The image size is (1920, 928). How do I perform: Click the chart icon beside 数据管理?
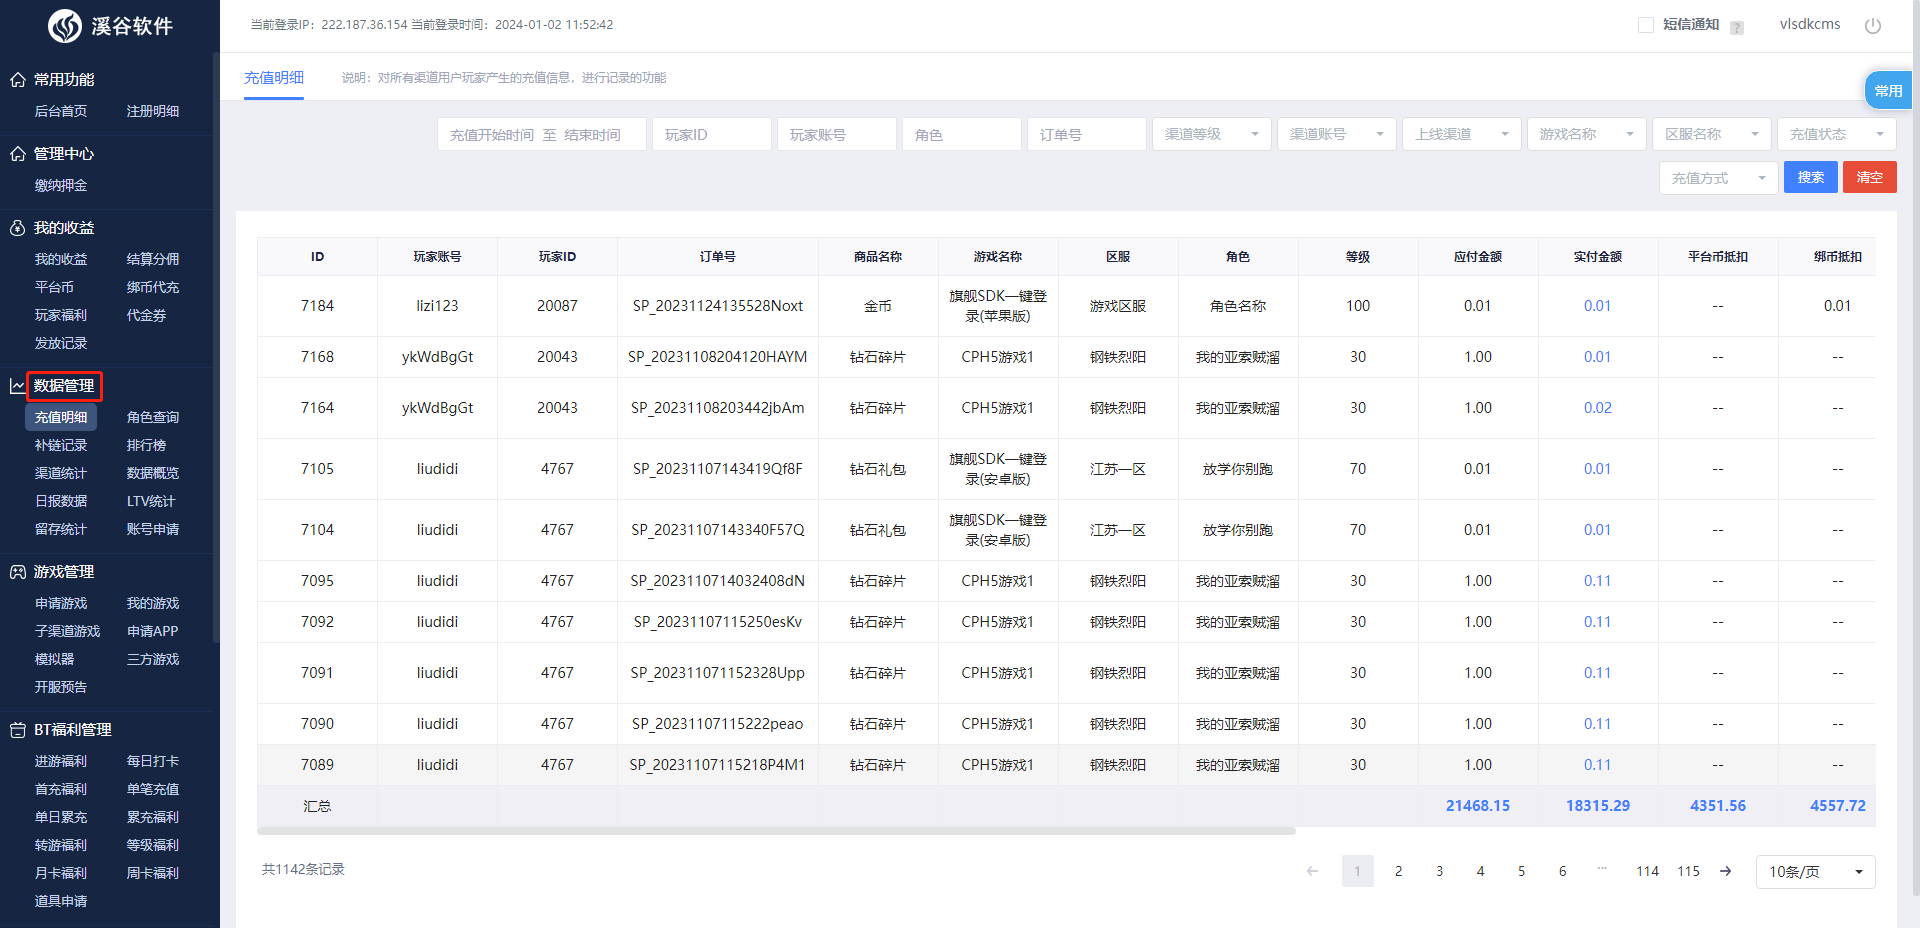[18, 386]
